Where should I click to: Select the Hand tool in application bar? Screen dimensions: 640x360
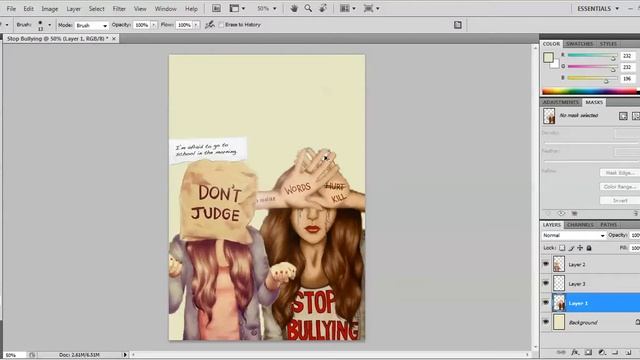pyautogui.click(x=294, y=8)
